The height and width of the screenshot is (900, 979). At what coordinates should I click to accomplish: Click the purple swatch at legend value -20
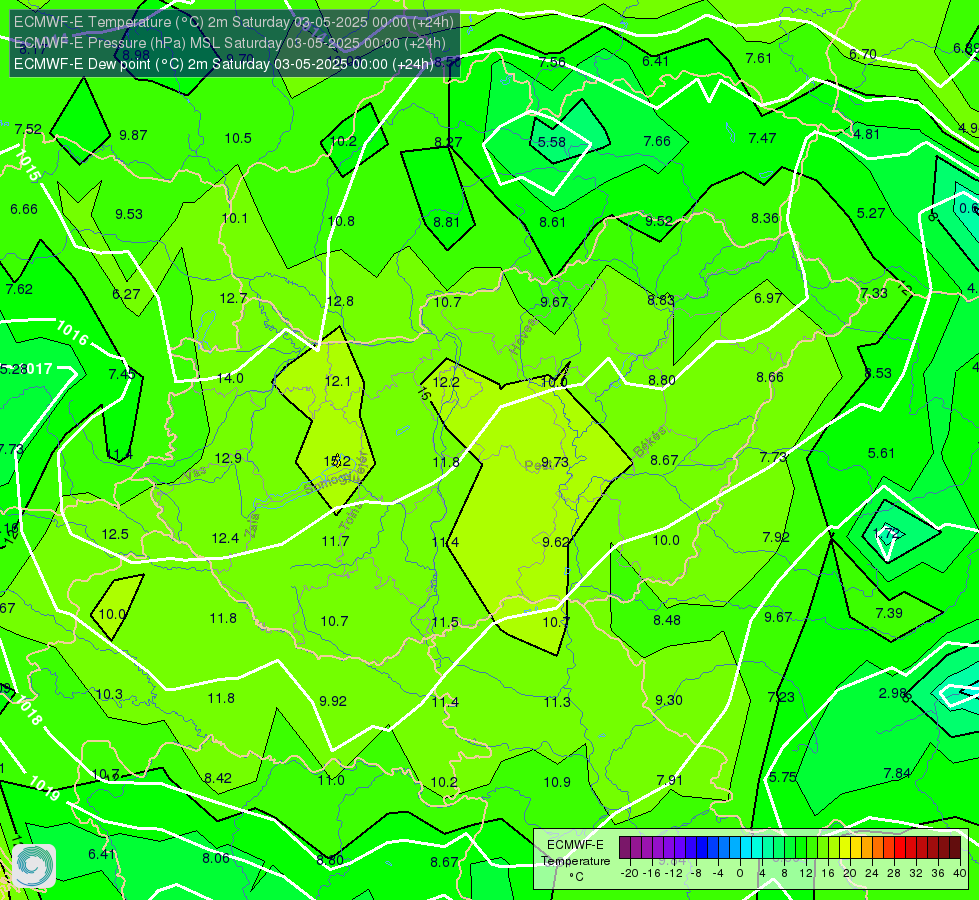[x=625, y=848]
